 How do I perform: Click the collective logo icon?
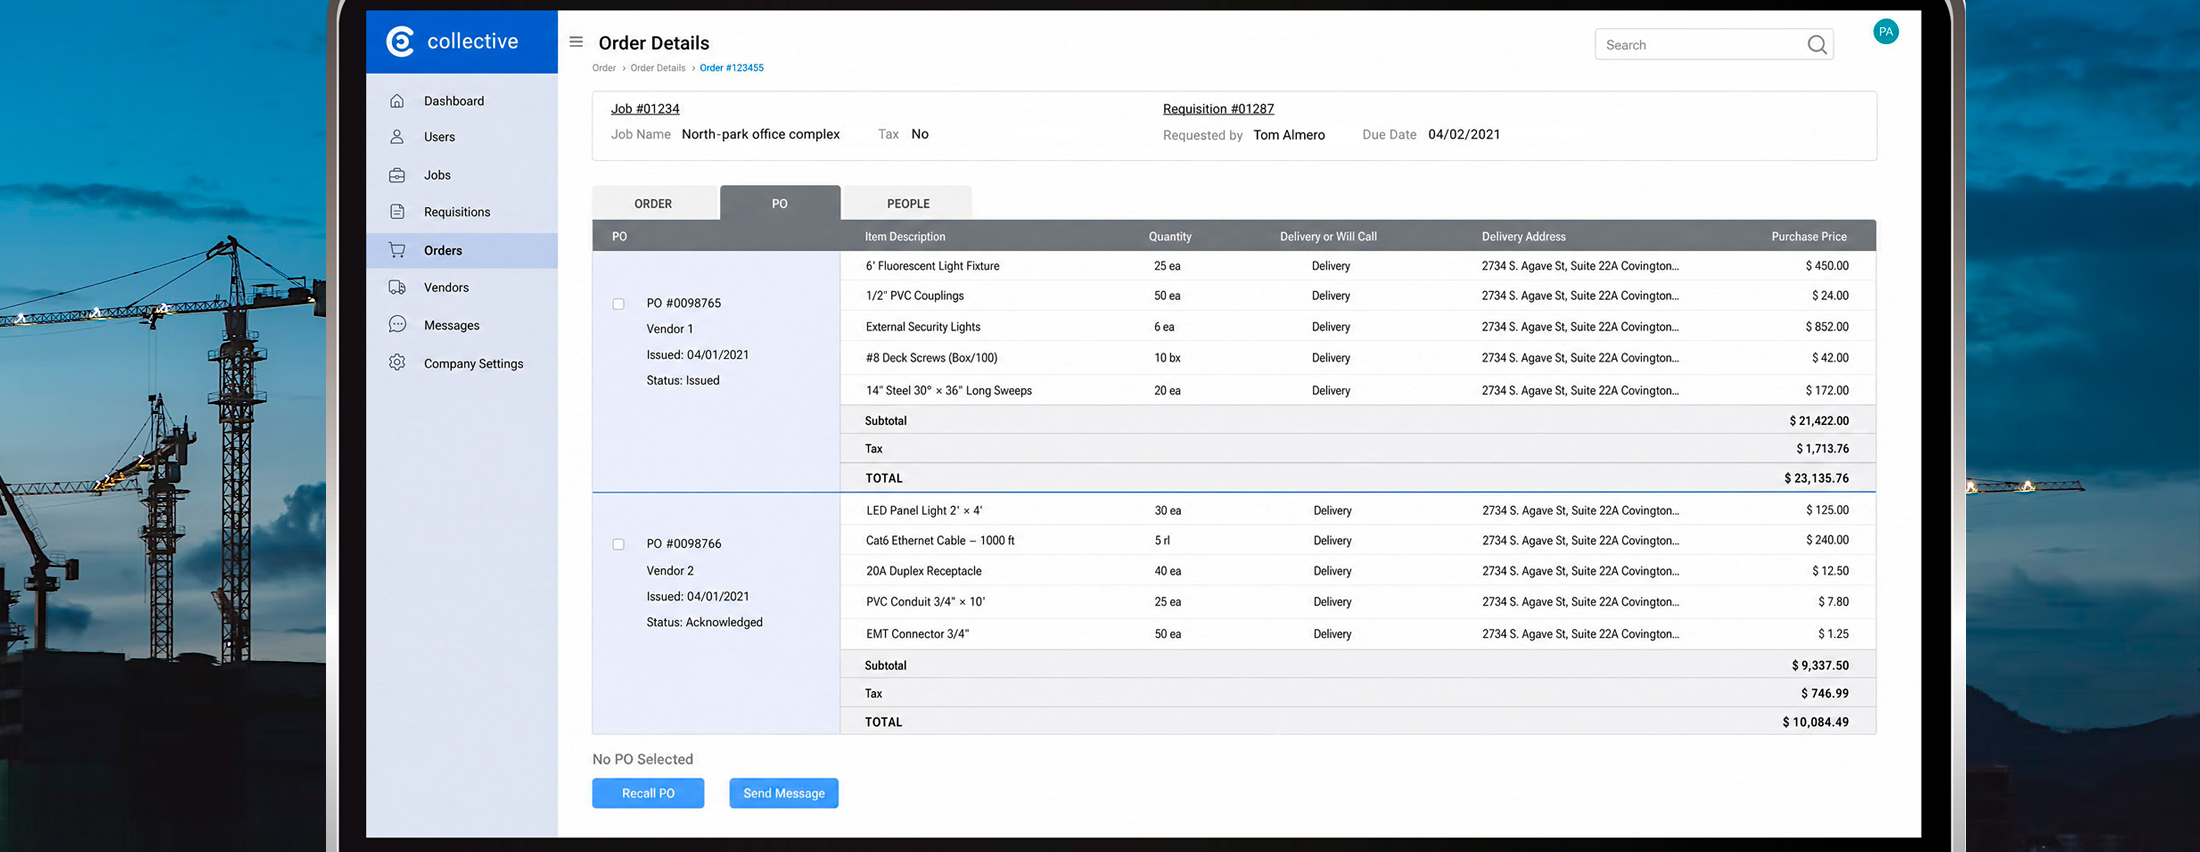[400, 41]
